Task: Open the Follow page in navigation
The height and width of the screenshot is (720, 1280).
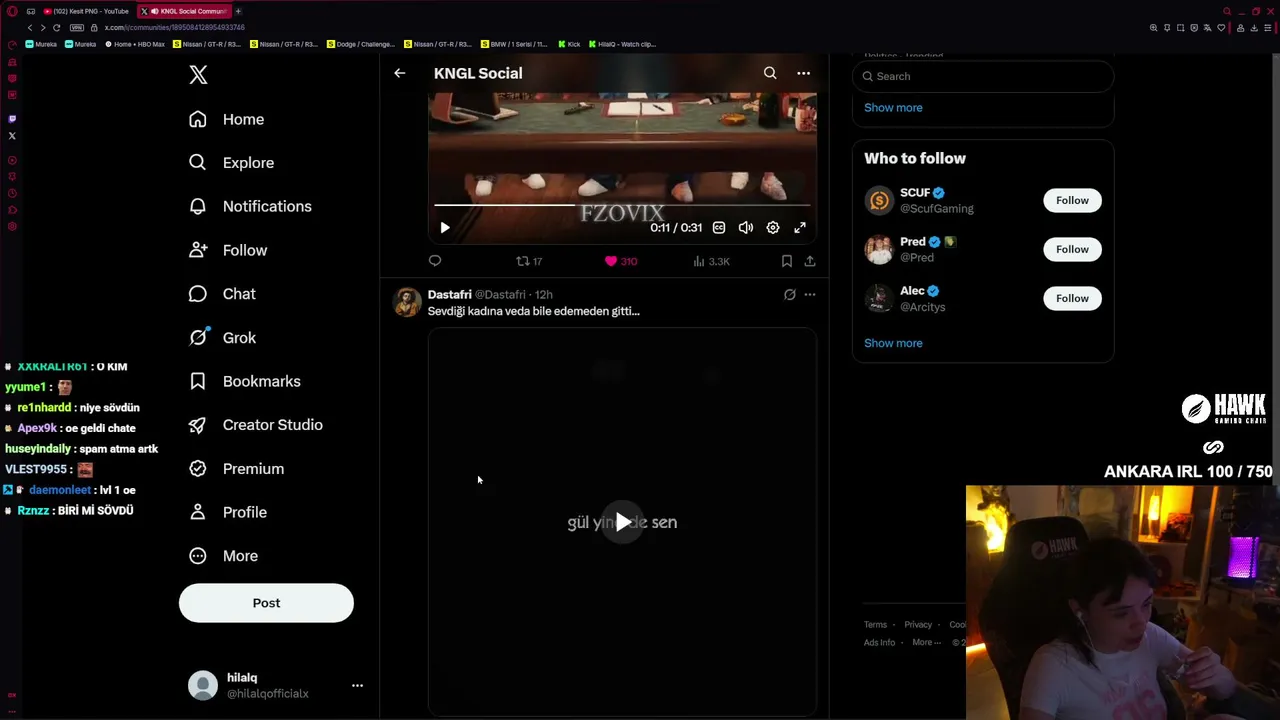Action: 228,250
